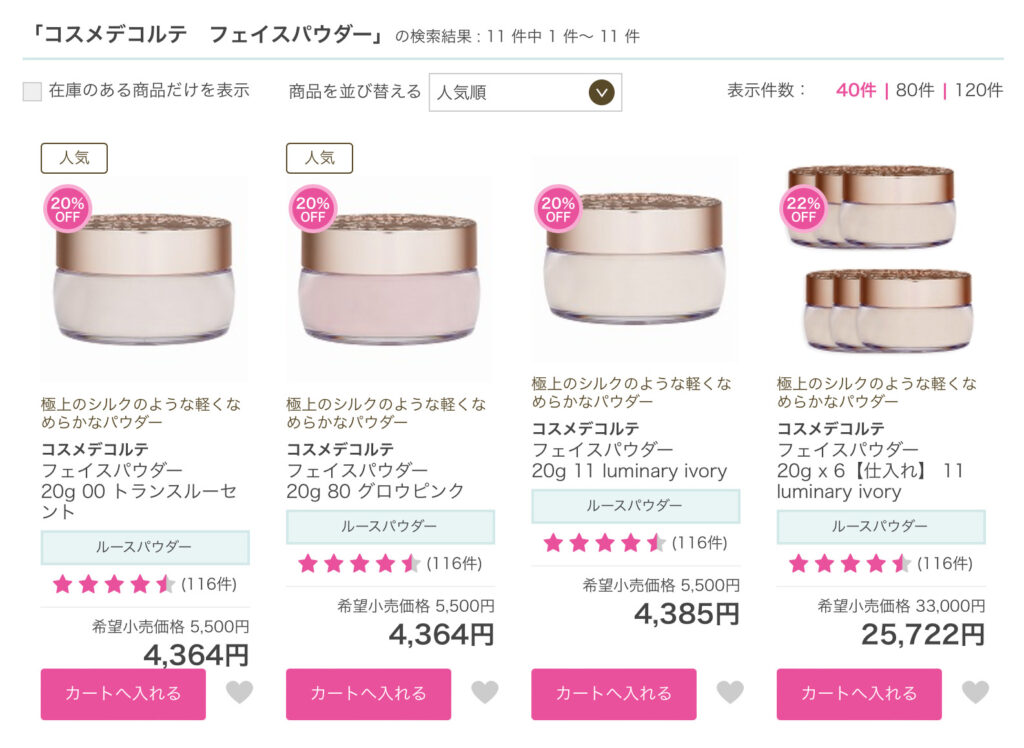Show 80件 per page

pos(915,90)
